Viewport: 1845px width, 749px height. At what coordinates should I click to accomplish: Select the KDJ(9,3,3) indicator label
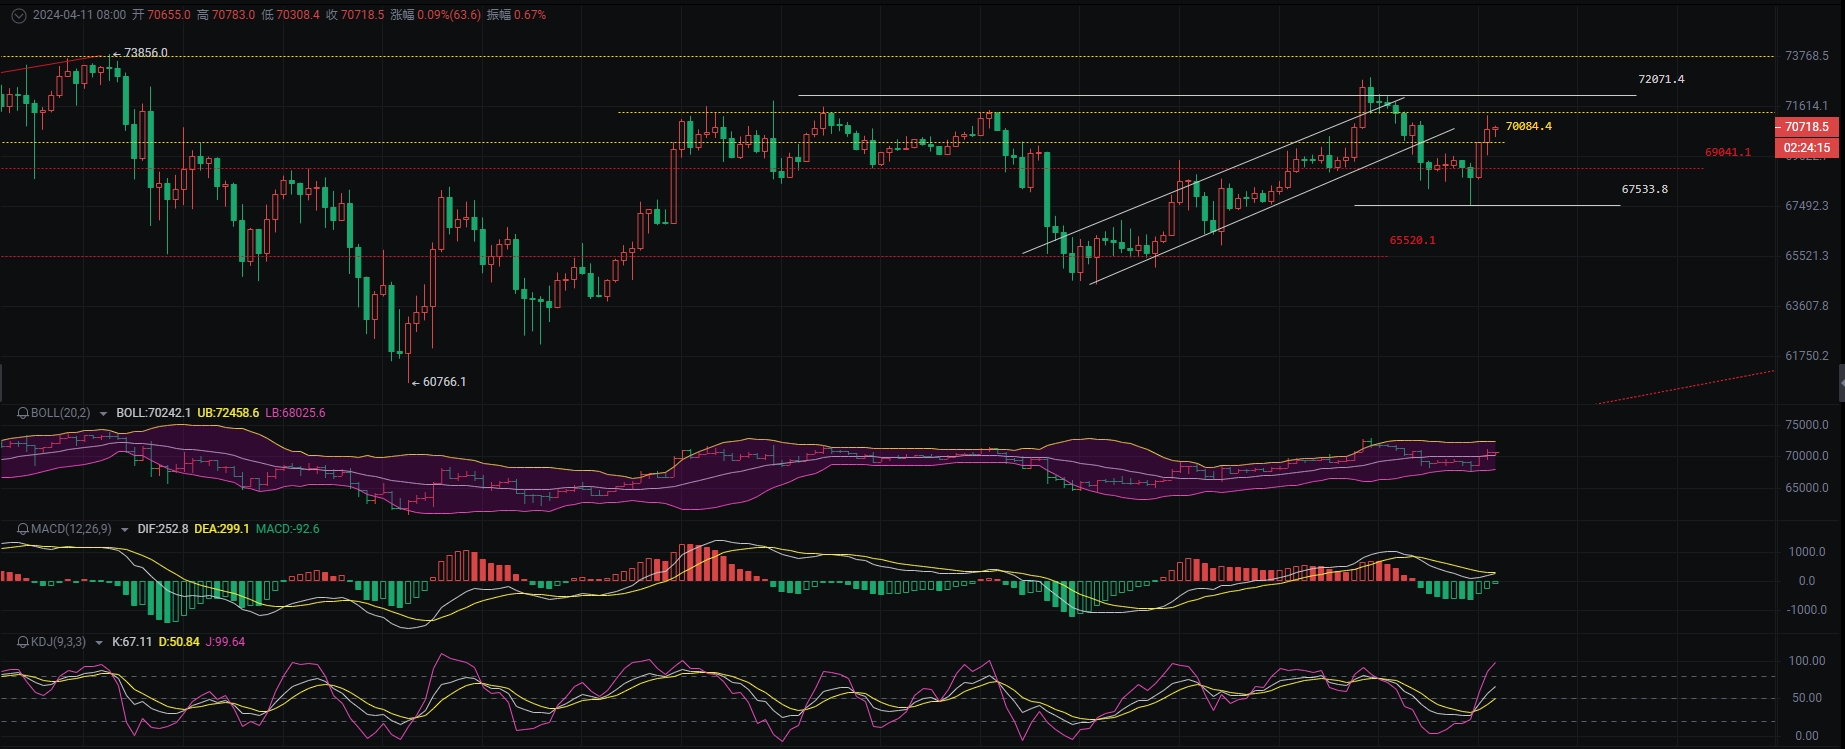click(58, 642)
